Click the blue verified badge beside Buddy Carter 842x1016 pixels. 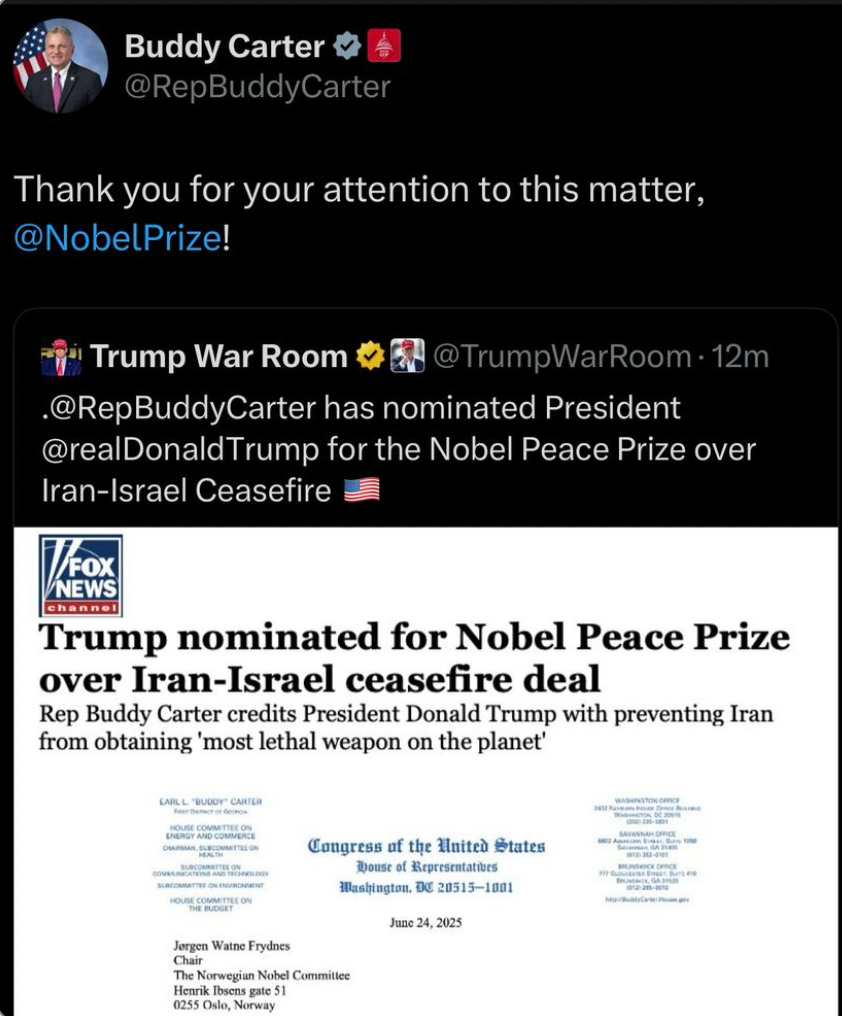pos(347,46)
